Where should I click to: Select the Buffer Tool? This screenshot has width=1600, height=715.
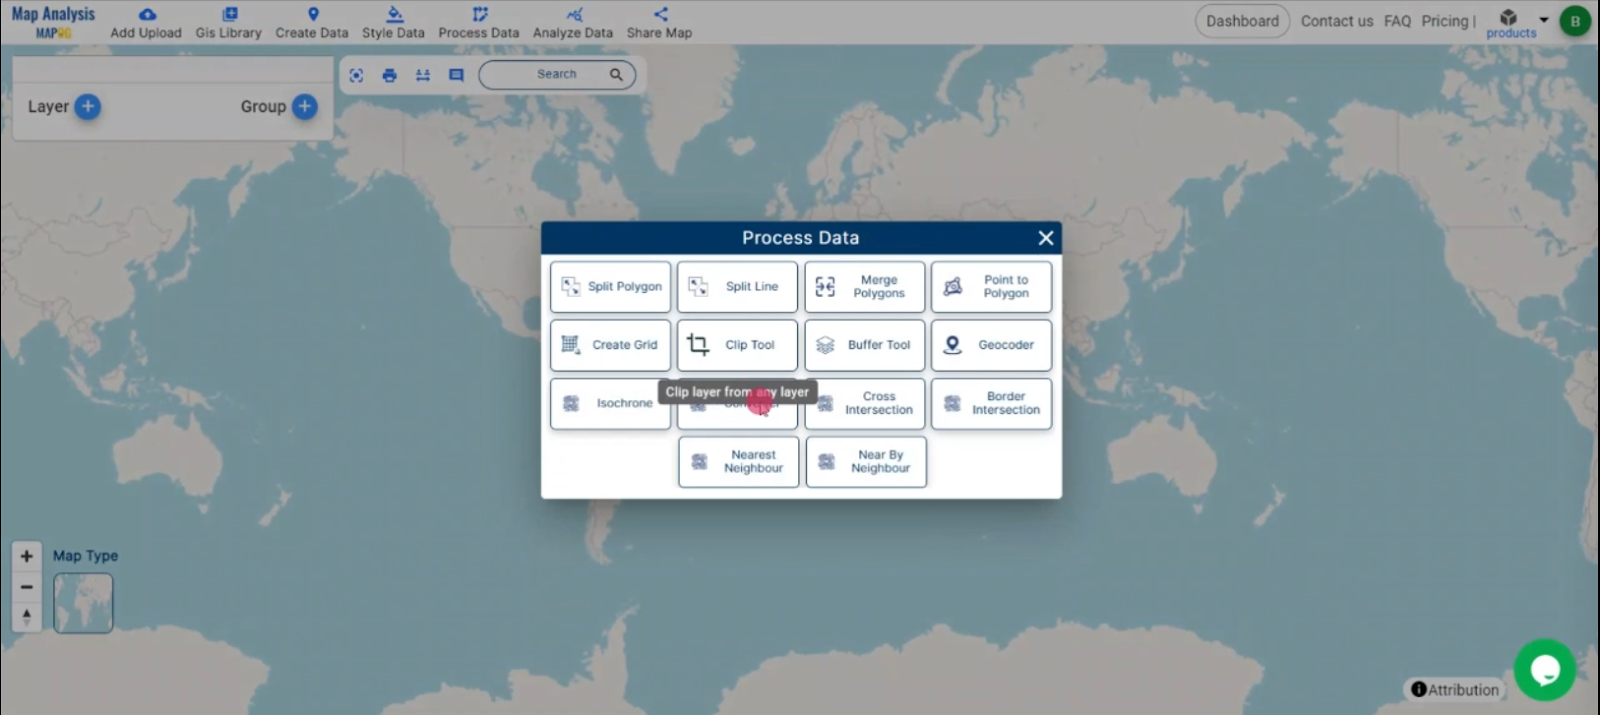tap(865, 345)
